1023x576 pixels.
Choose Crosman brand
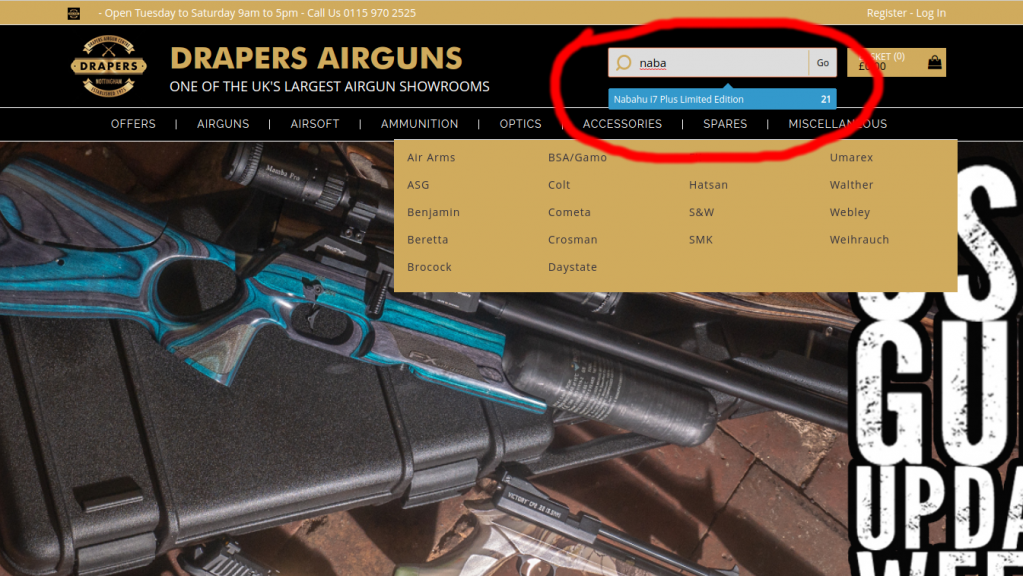pyautogui.click(x=573, y=239)
